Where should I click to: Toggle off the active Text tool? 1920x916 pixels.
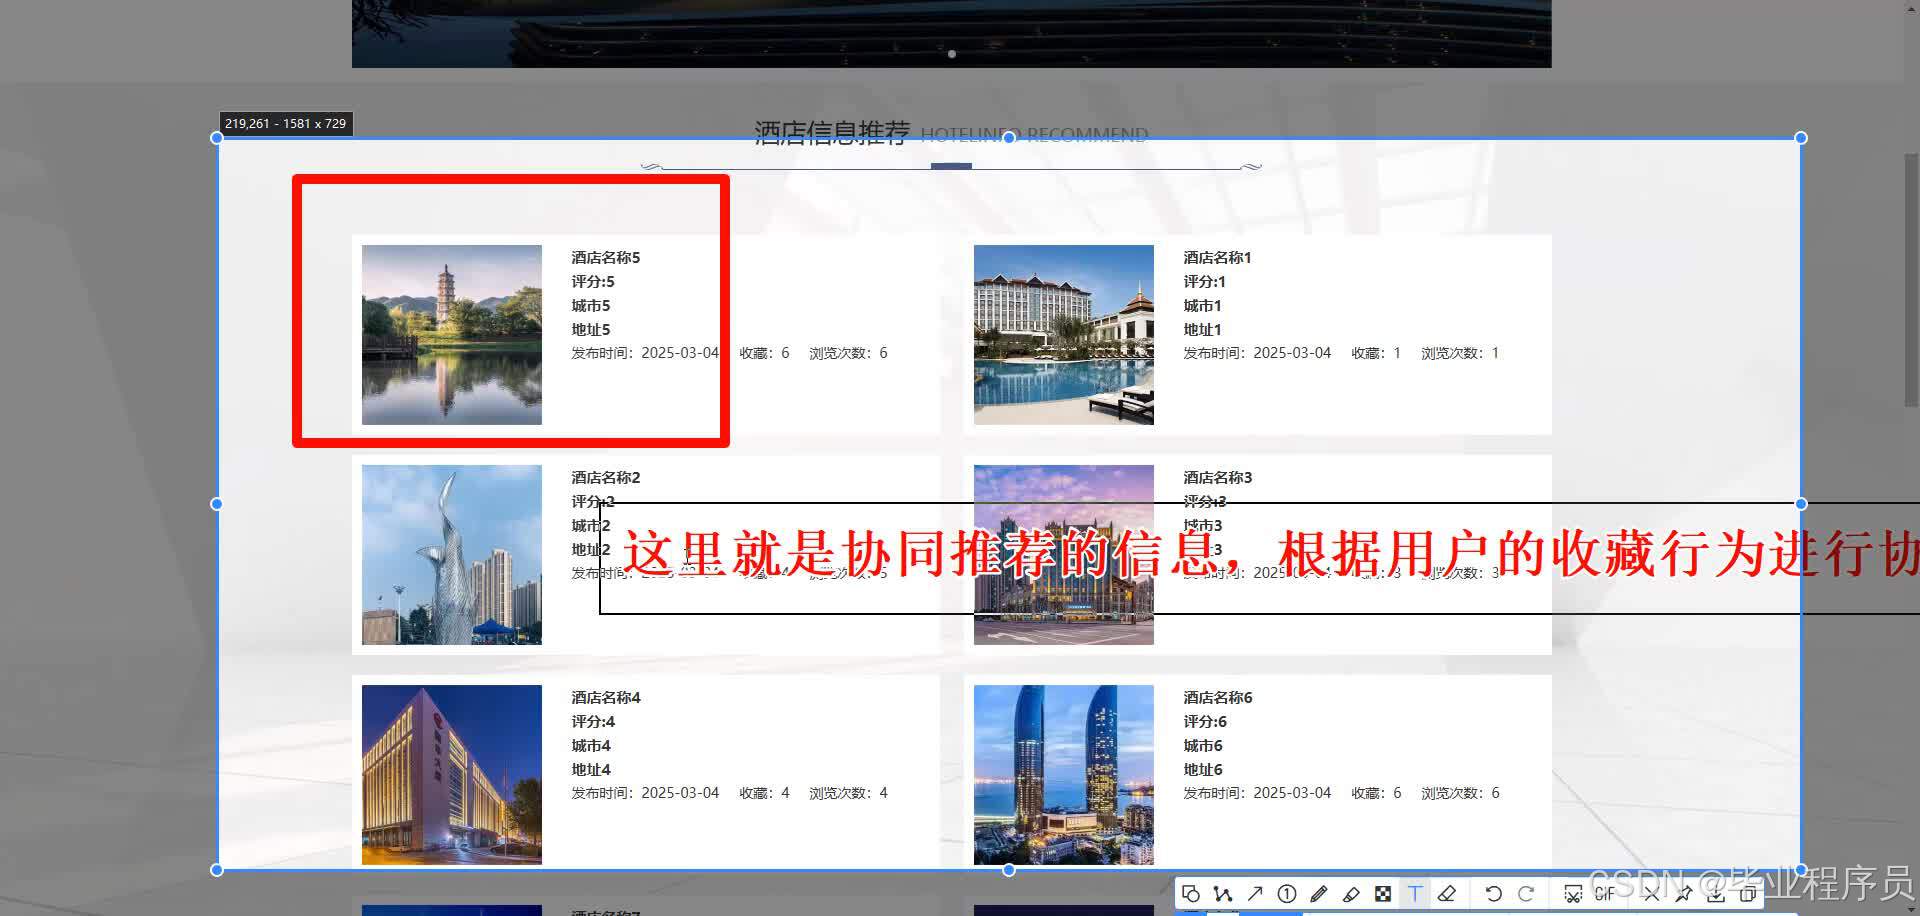1415,893
